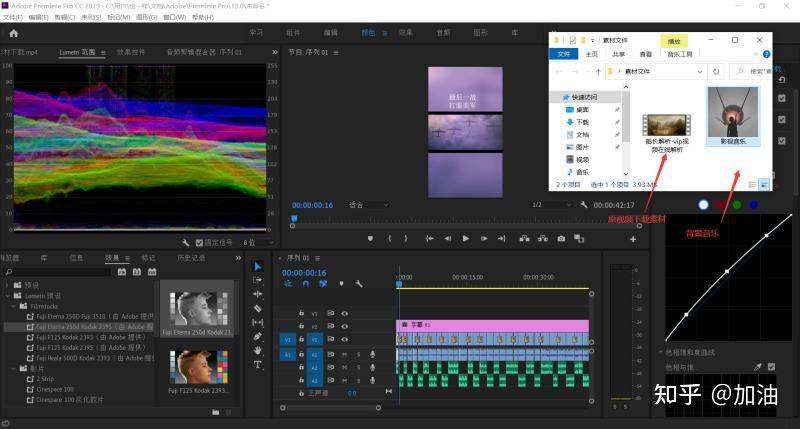The width and height of the screenshot is (800, 429).
Task: Add a marker in the Program monitor
Action: point(370,238)
